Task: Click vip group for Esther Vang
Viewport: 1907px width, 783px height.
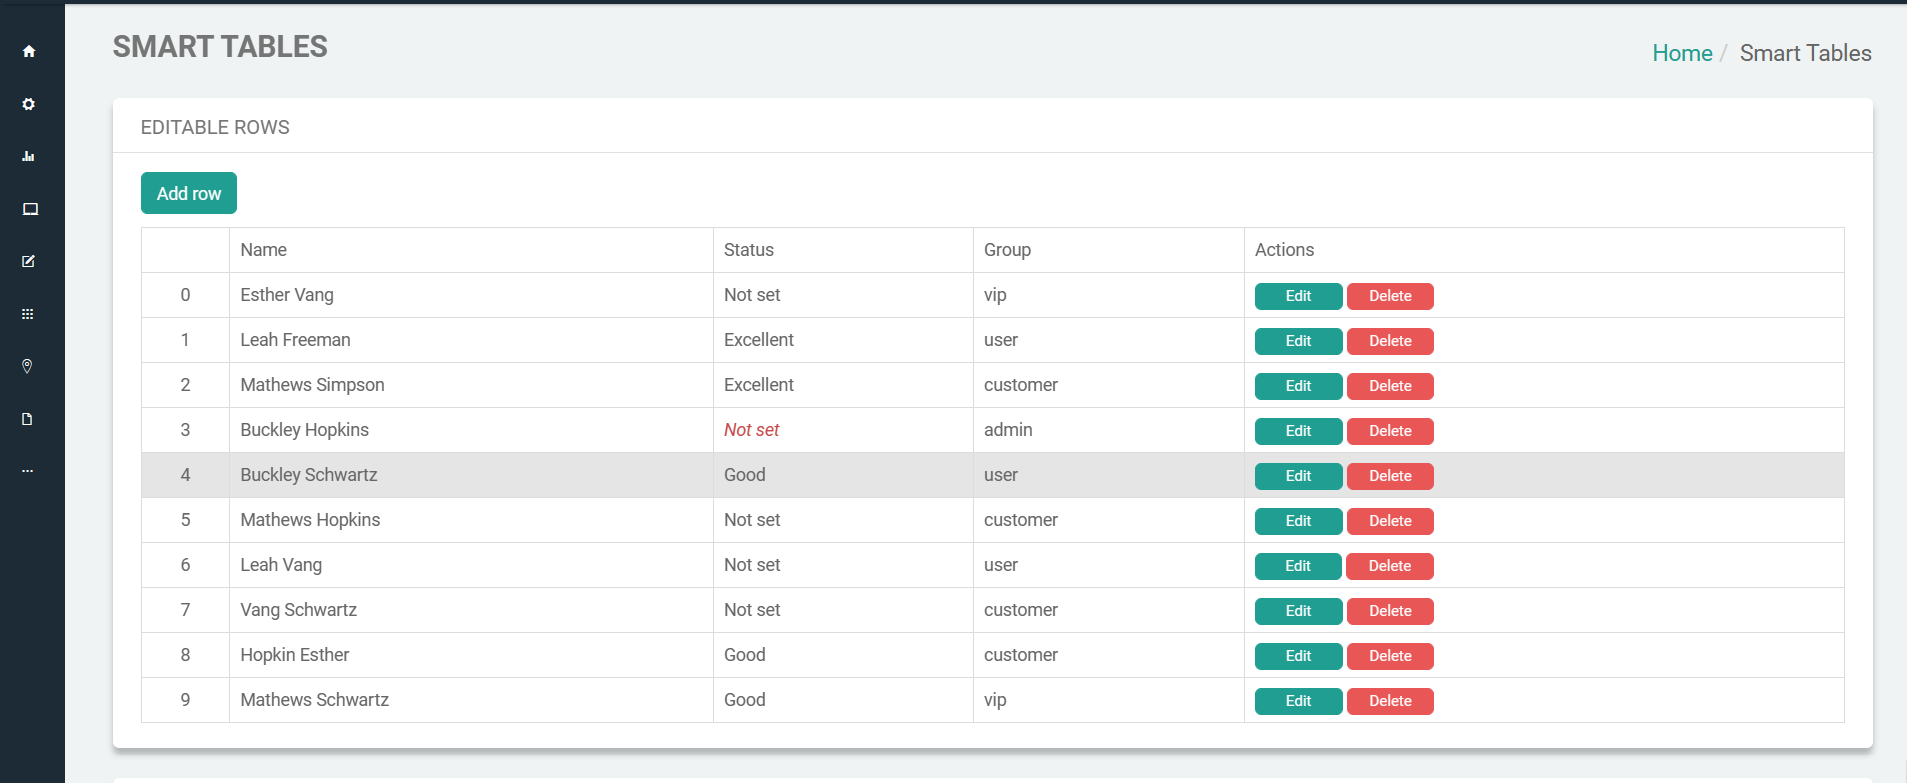Action: coord(995,295)
